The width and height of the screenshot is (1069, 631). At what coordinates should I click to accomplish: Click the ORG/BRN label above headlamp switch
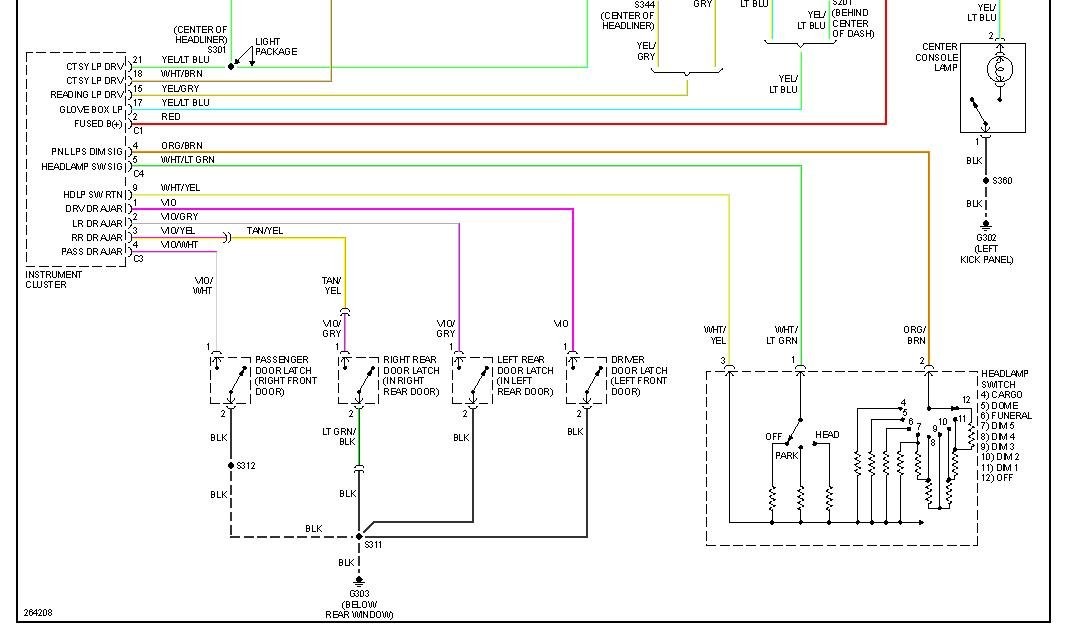tap(915, 335)
